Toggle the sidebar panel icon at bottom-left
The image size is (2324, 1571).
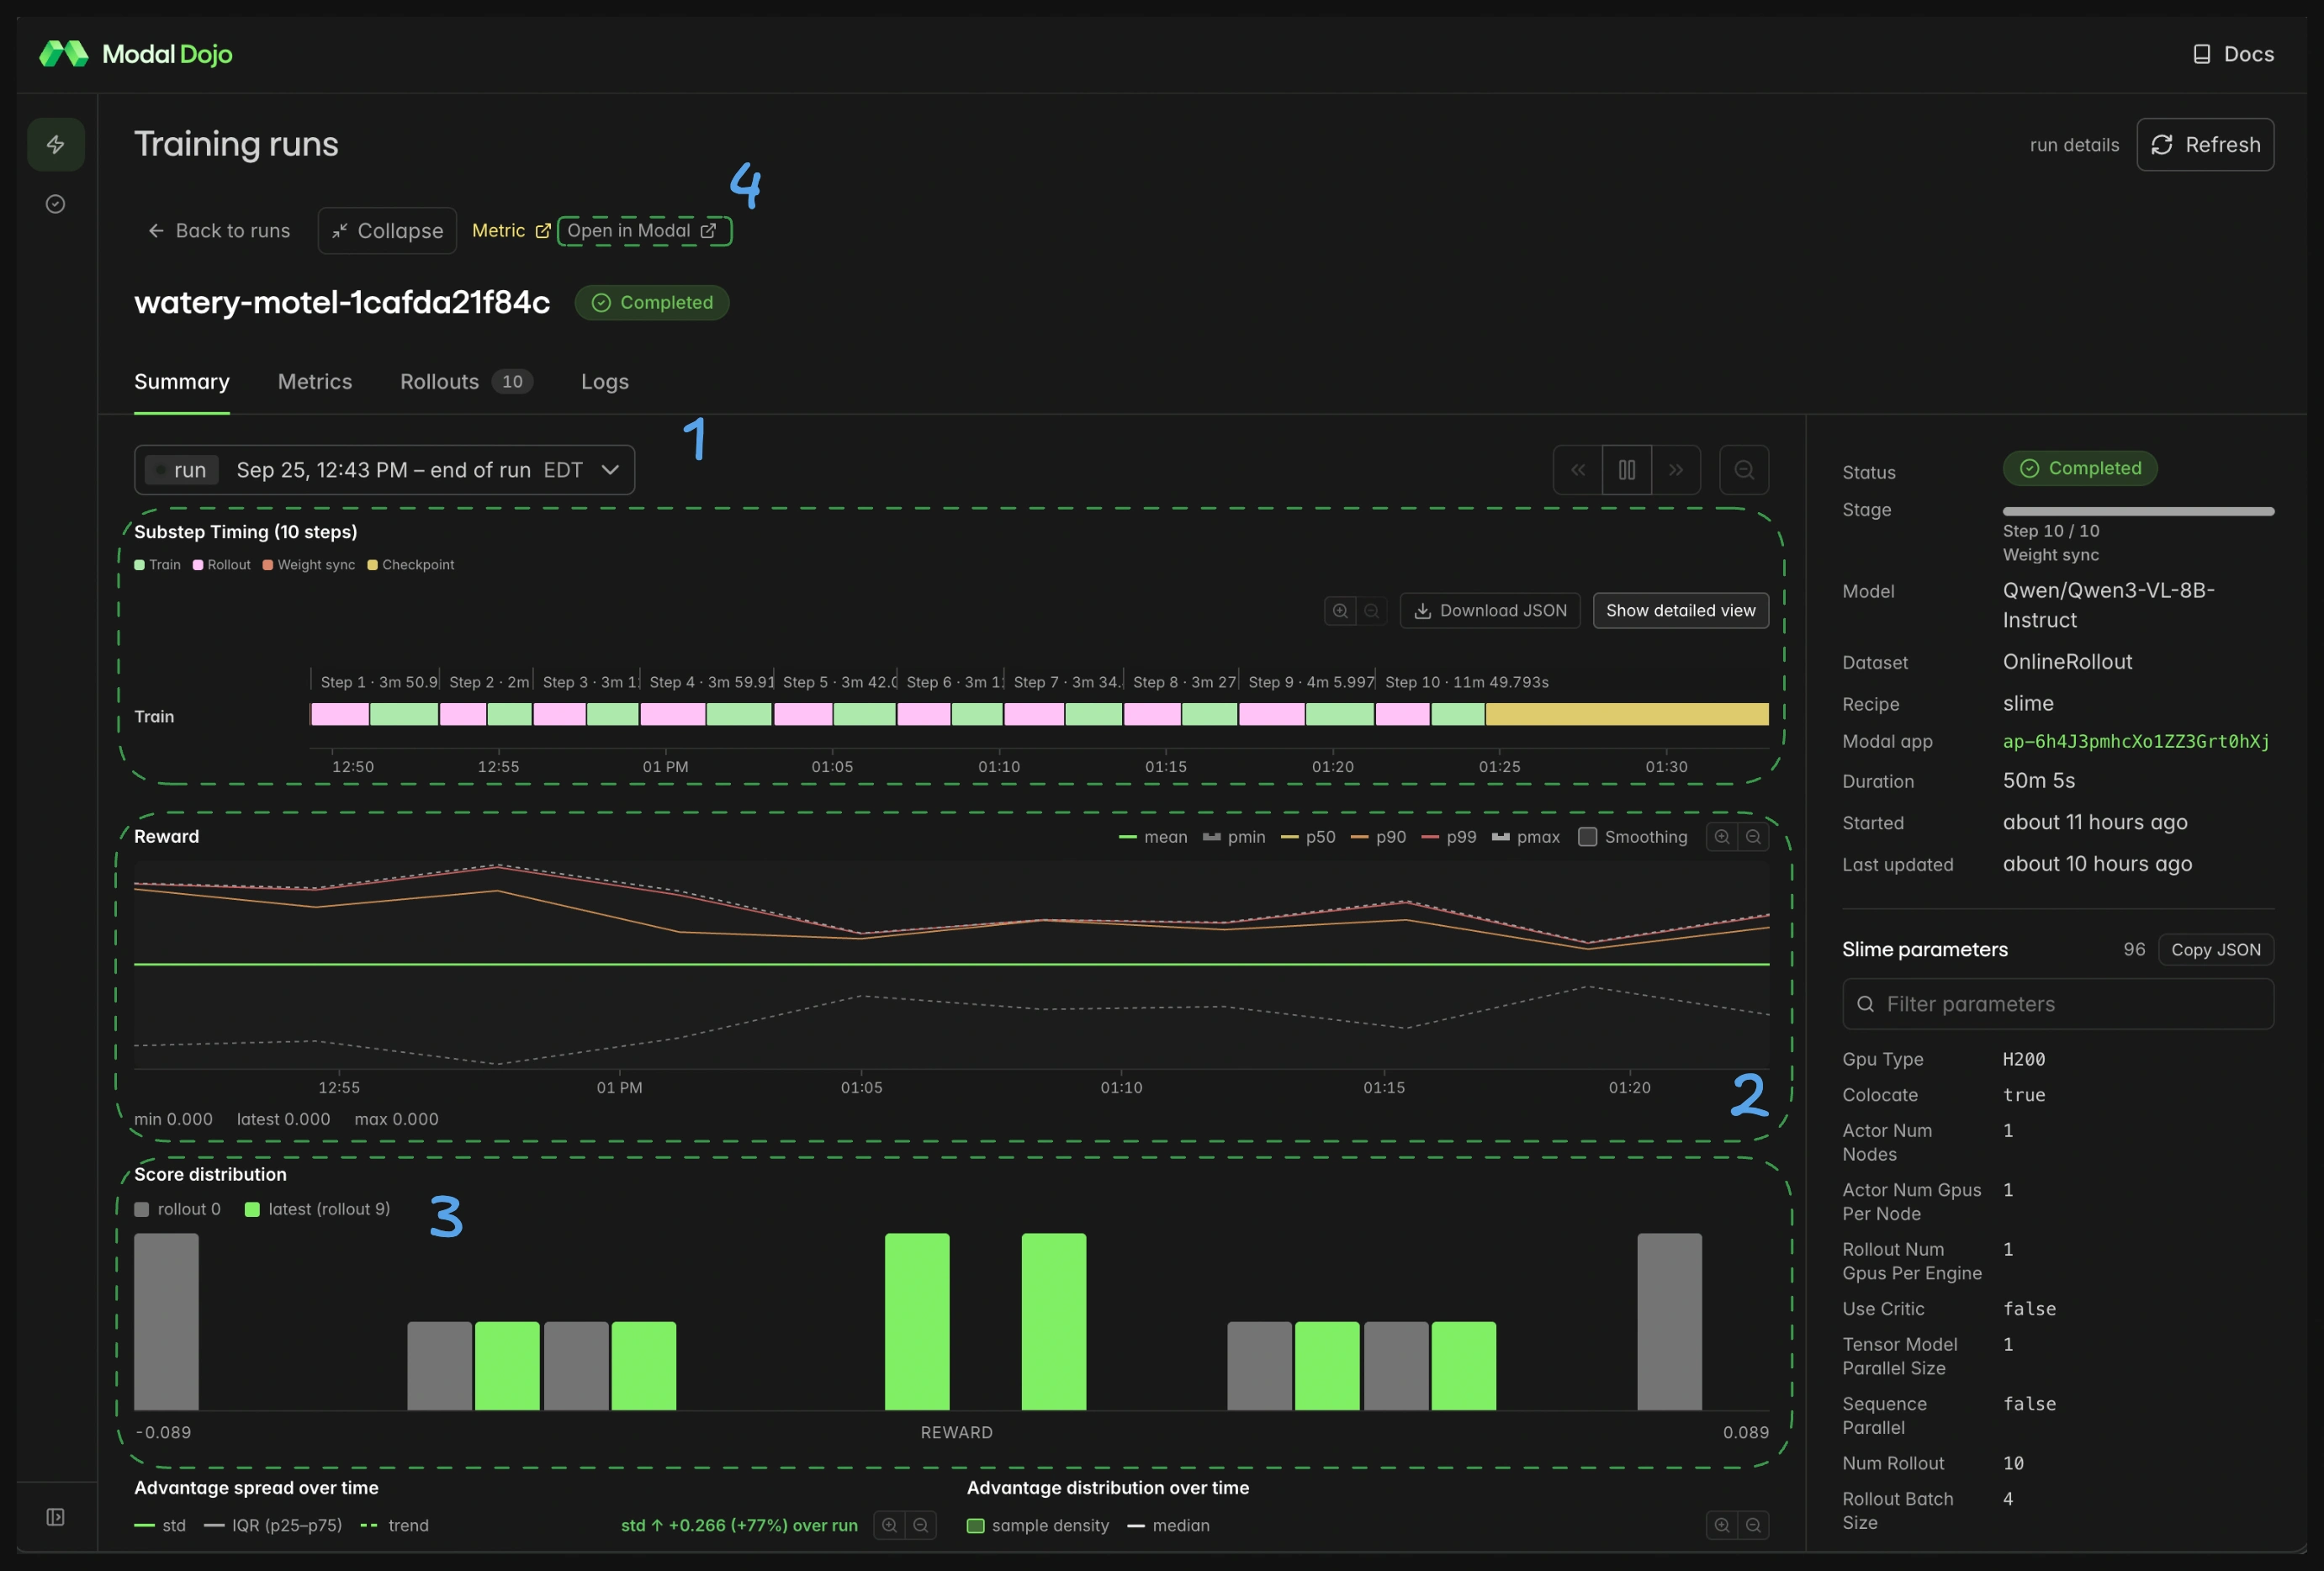(x=56, y=1517)
